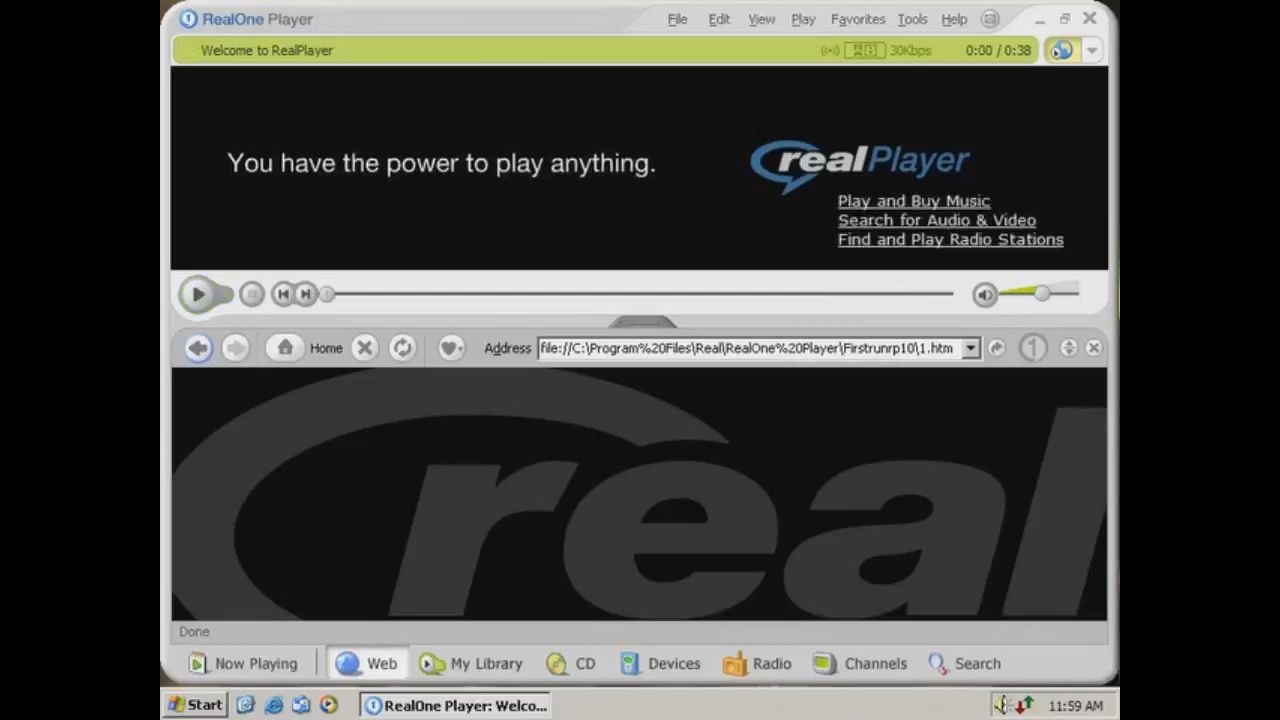1280x720 pixels.
Task: Stop loading the current page
Action: tap(364, 348)
